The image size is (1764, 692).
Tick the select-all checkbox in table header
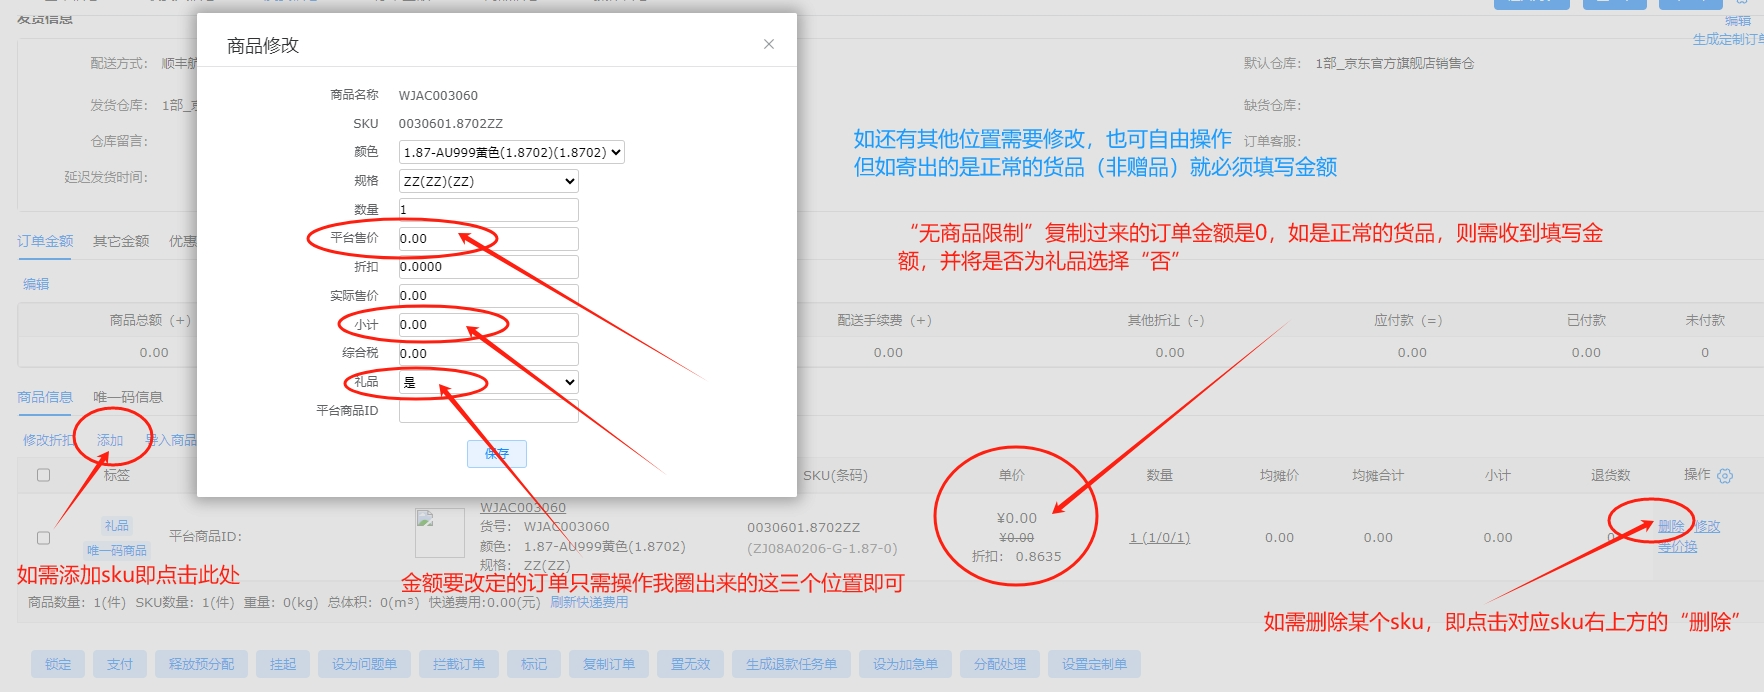click(x=43, y=475)
